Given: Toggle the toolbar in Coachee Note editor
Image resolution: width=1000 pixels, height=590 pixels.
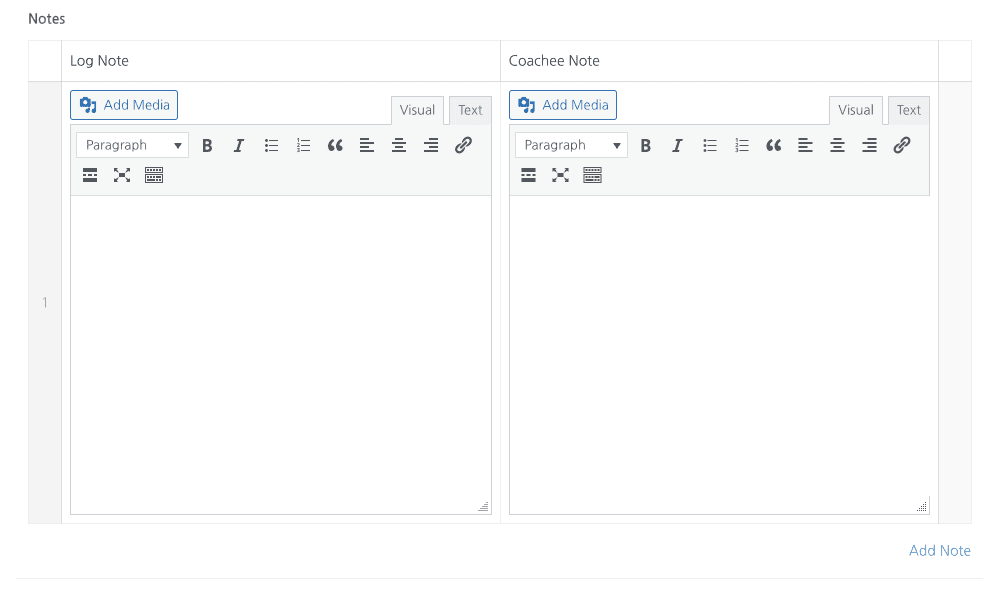Looking at the screenshot, I should [x=592, y=175].
